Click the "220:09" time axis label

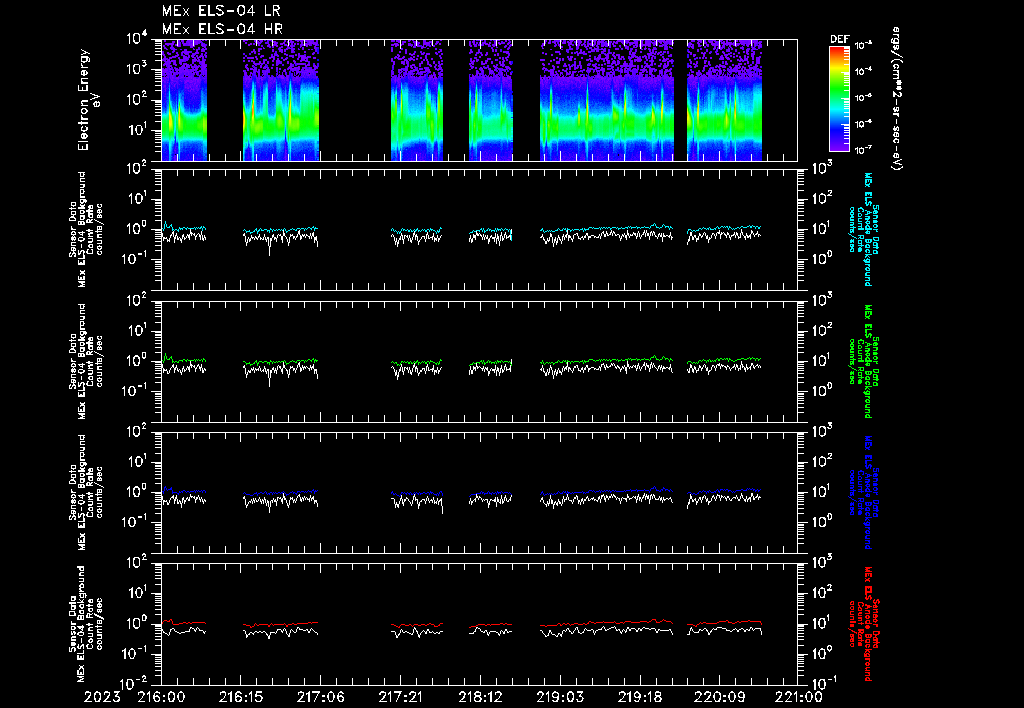tap(719, 697)
